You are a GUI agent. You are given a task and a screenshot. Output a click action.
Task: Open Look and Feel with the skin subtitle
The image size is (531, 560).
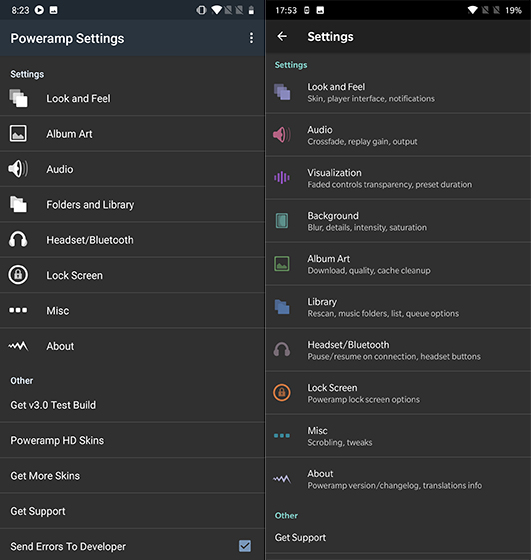398,92
